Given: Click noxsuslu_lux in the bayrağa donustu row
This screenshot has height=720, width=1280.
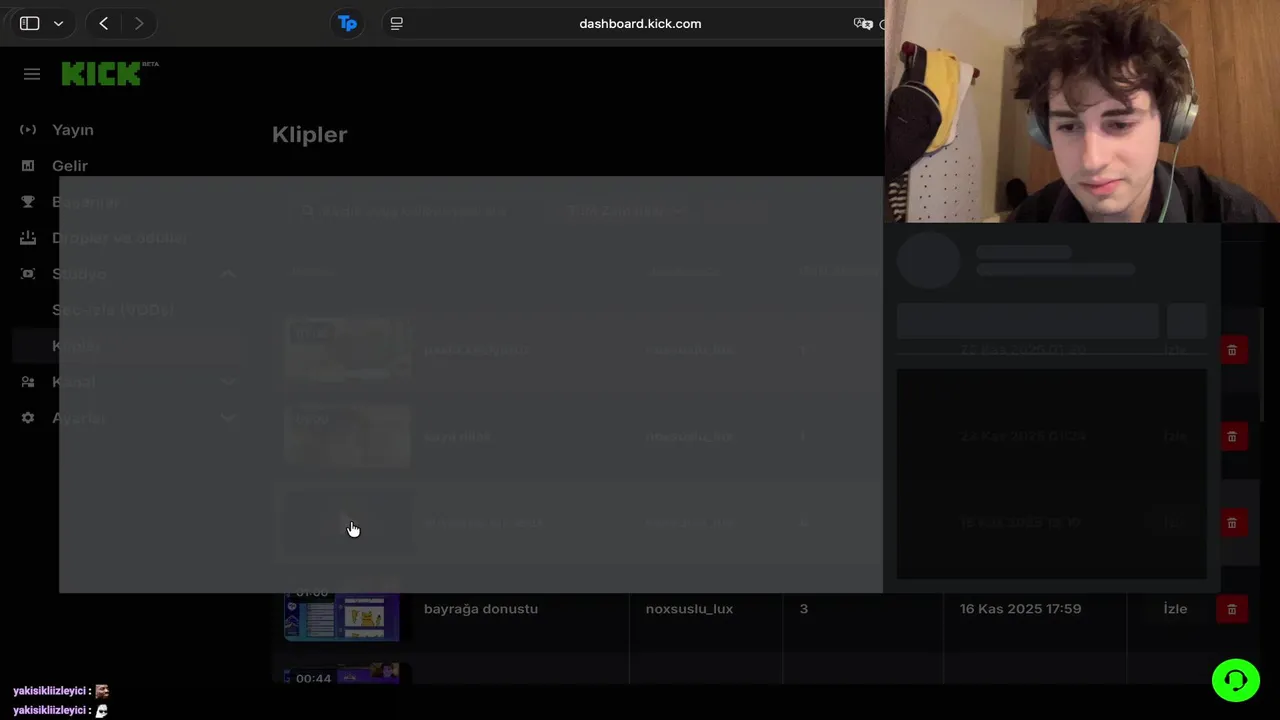Looking at the screenshot, I should [689, 609].
